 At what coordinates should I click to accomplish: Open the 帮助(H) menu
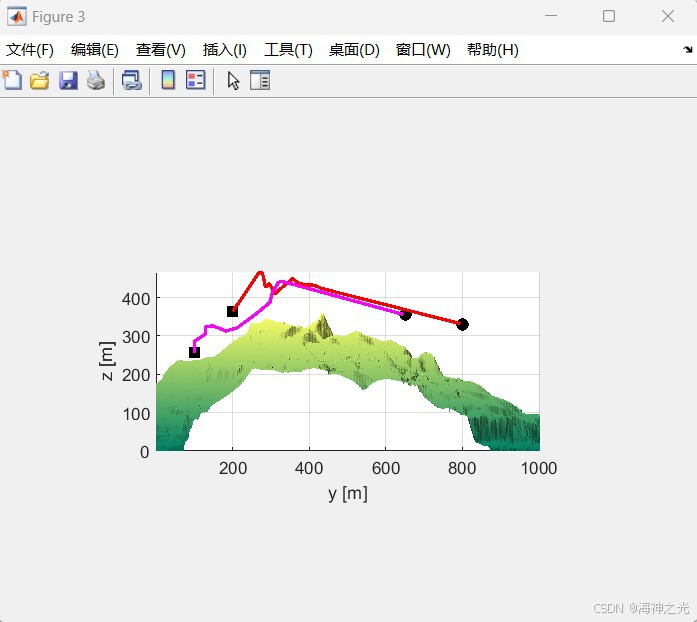(x=493, y=50)
